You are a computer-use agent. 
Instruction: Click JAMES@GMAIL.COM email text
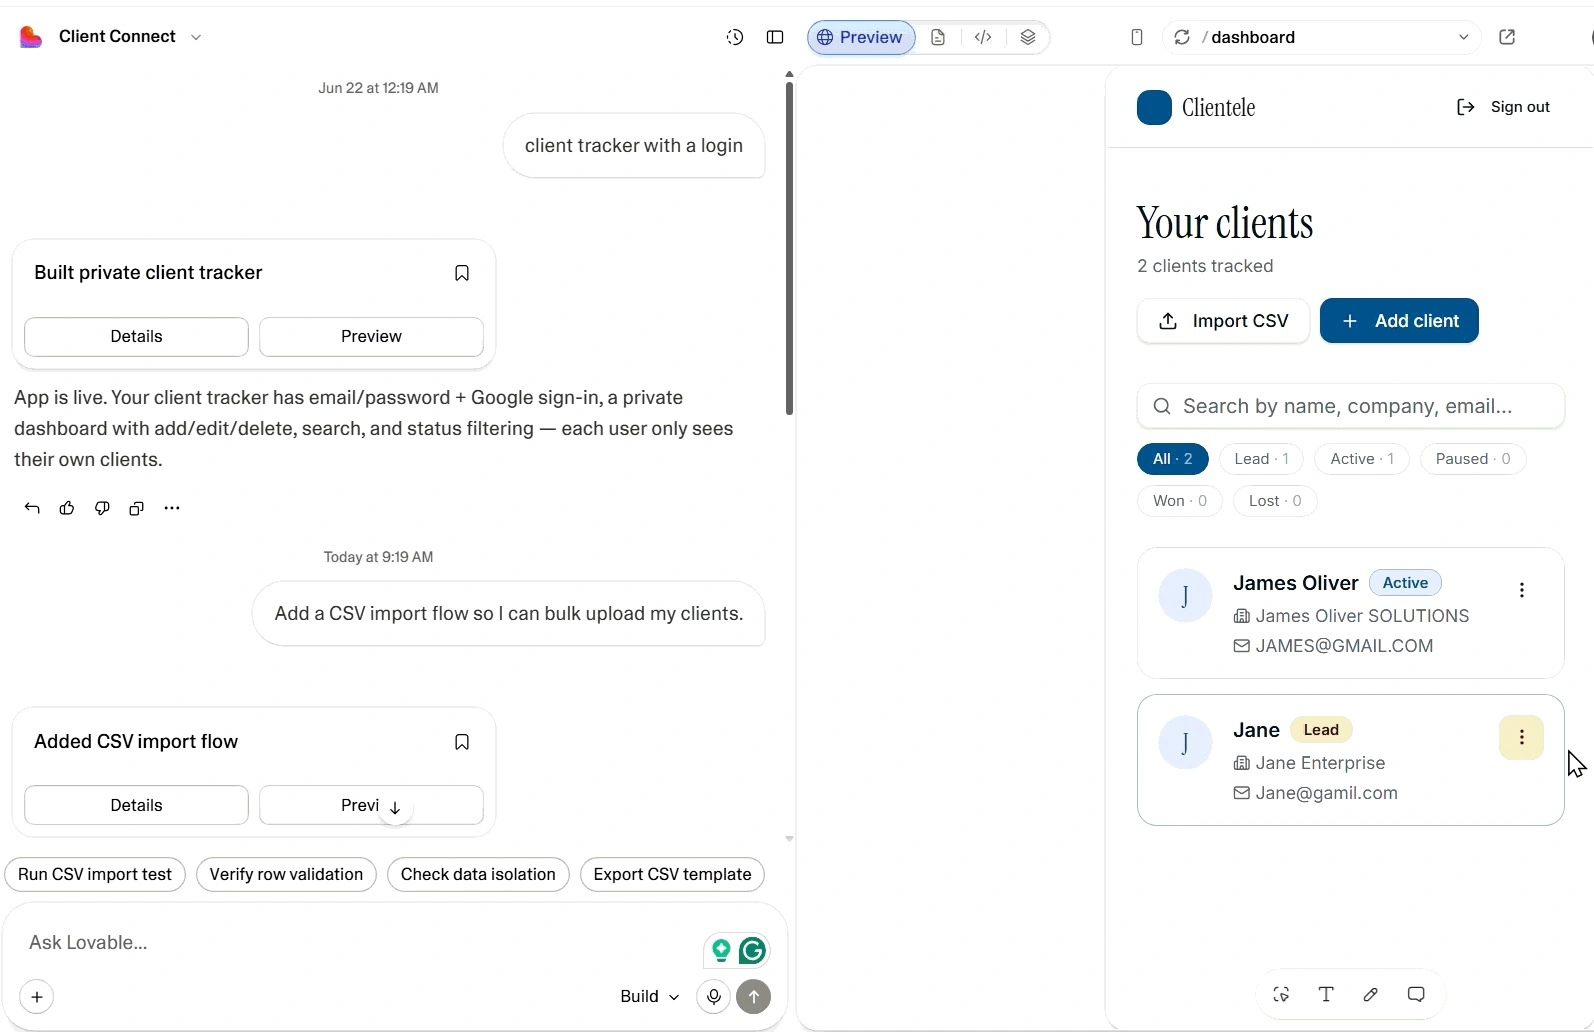tap(1344, 646)
